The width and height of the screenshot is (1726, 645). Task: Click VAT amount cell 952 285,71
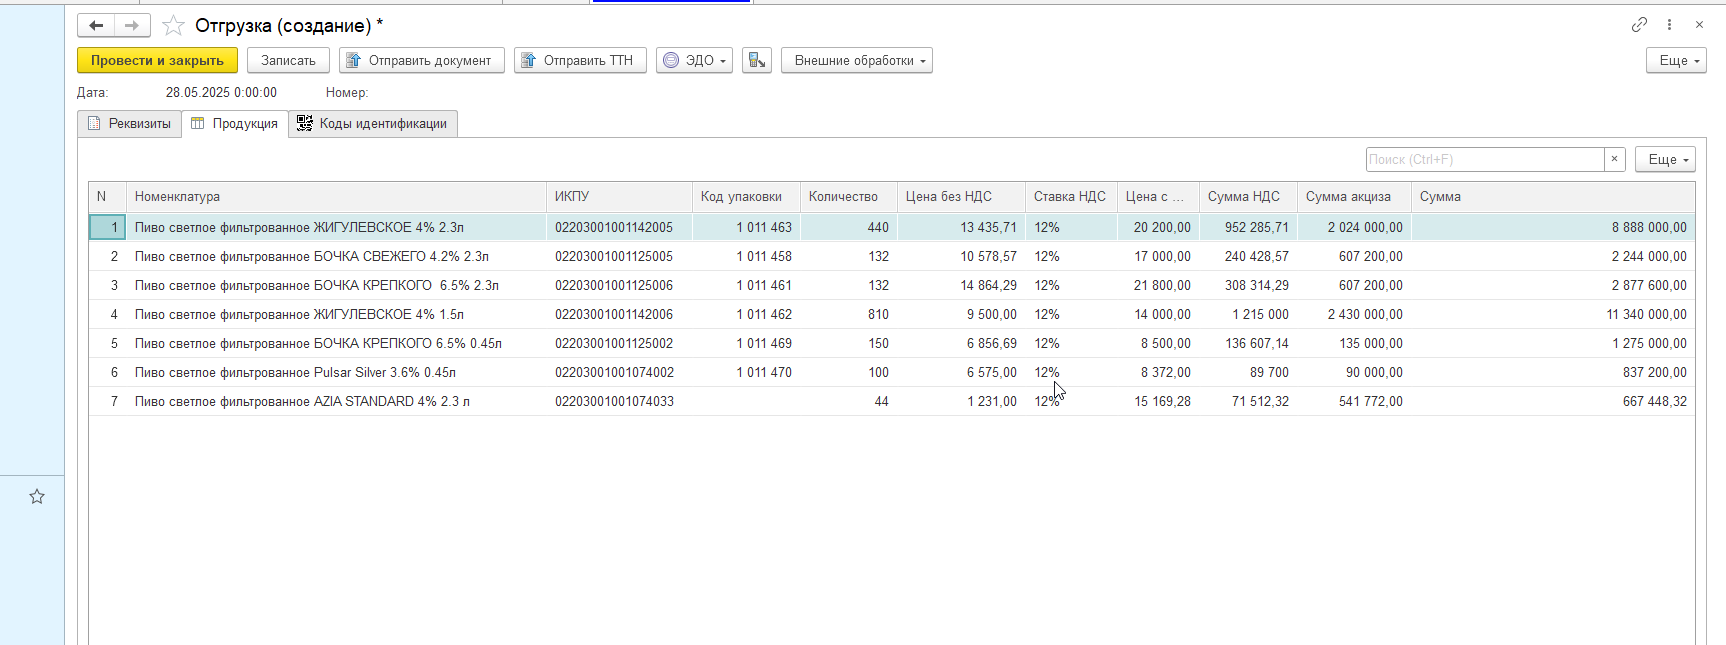pos(1248,227)
